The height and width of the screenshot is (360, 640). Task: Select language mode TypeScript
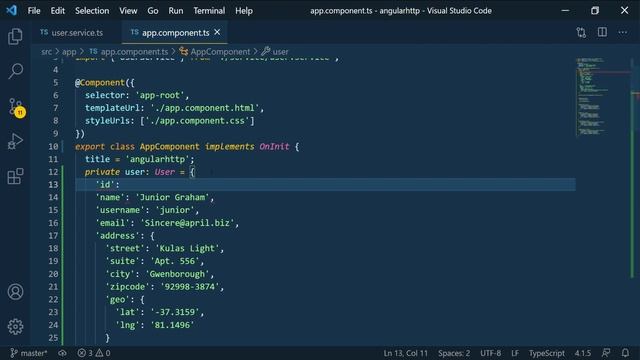[x=547, y=353]
